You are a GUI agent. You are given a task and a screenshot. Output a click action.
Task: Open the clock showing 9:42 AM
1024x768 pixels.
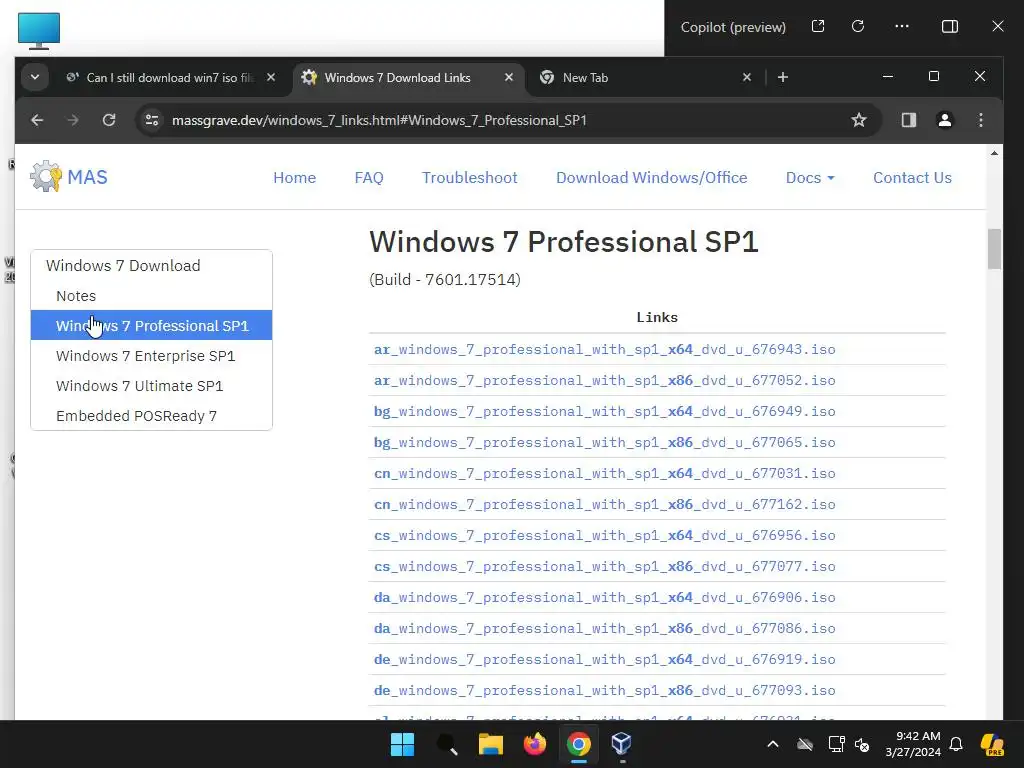(x=913, y=744)
